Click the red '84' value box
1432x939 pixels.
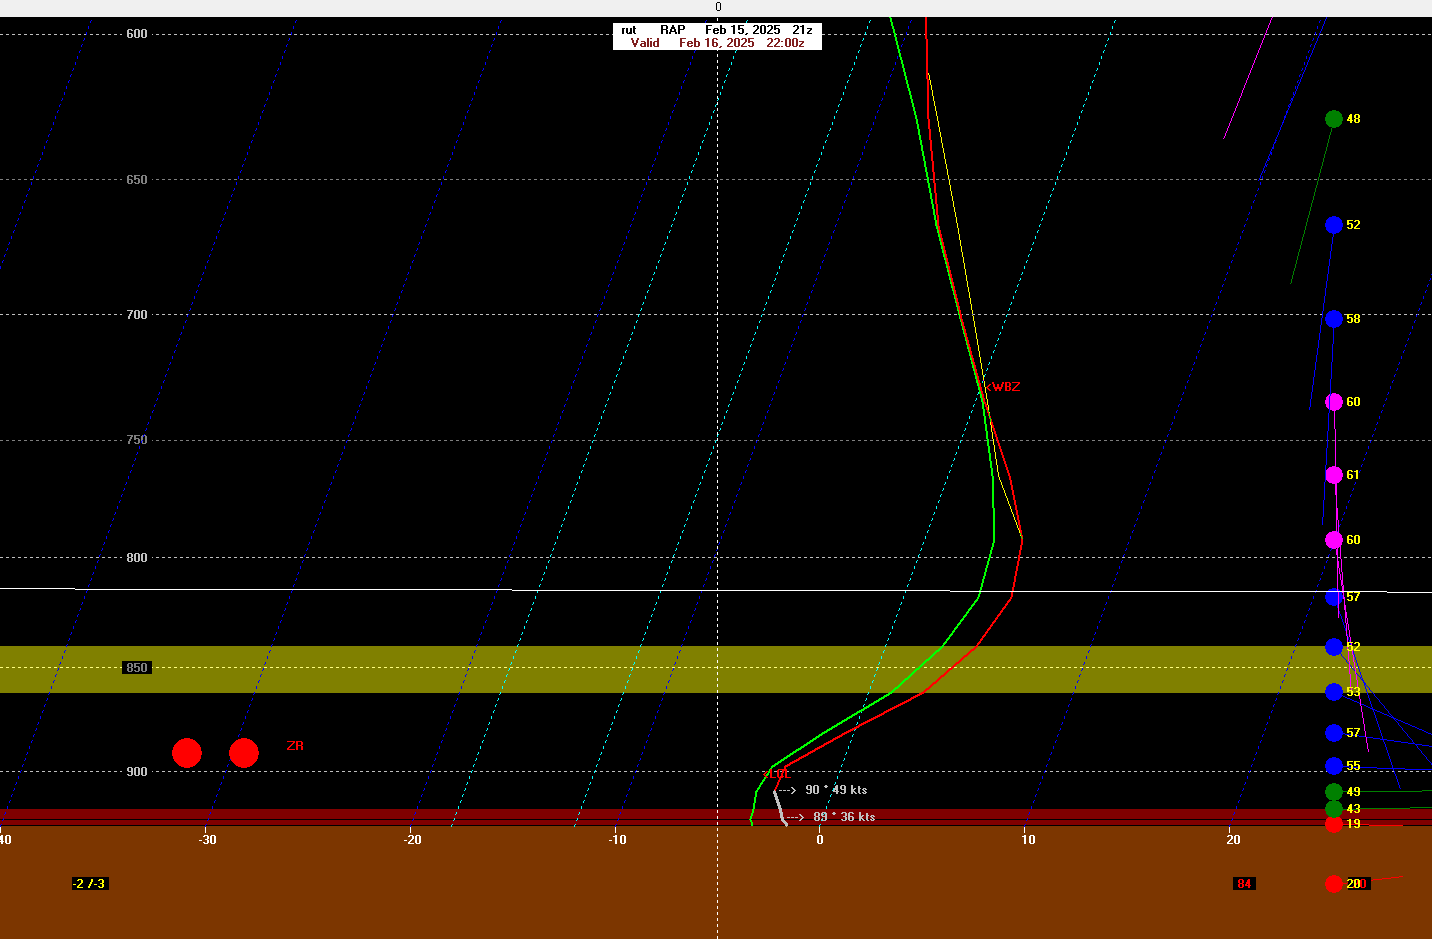[x=1244, y=884]
